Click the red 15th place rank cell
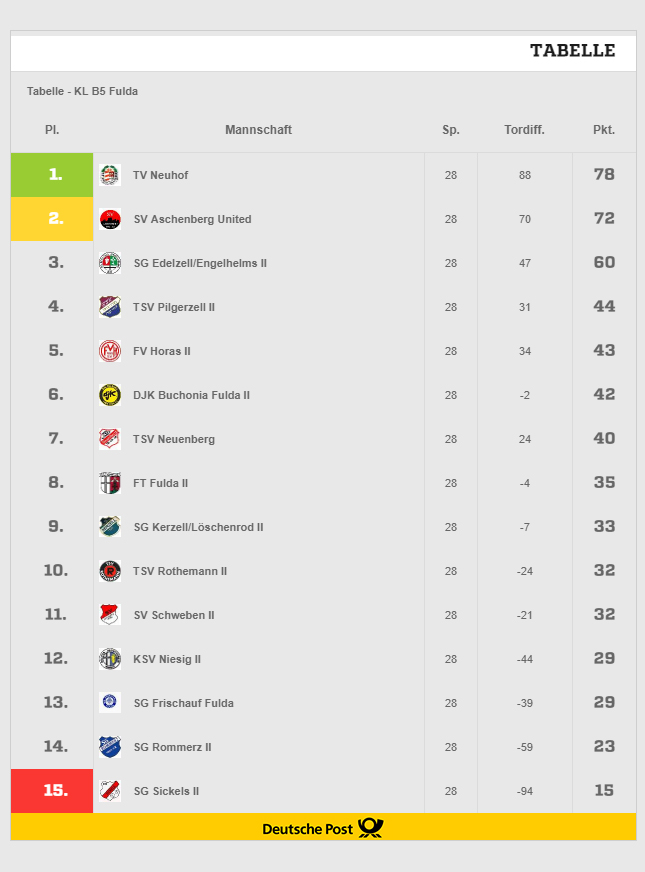645x872 pixels. tap(52, 791)
